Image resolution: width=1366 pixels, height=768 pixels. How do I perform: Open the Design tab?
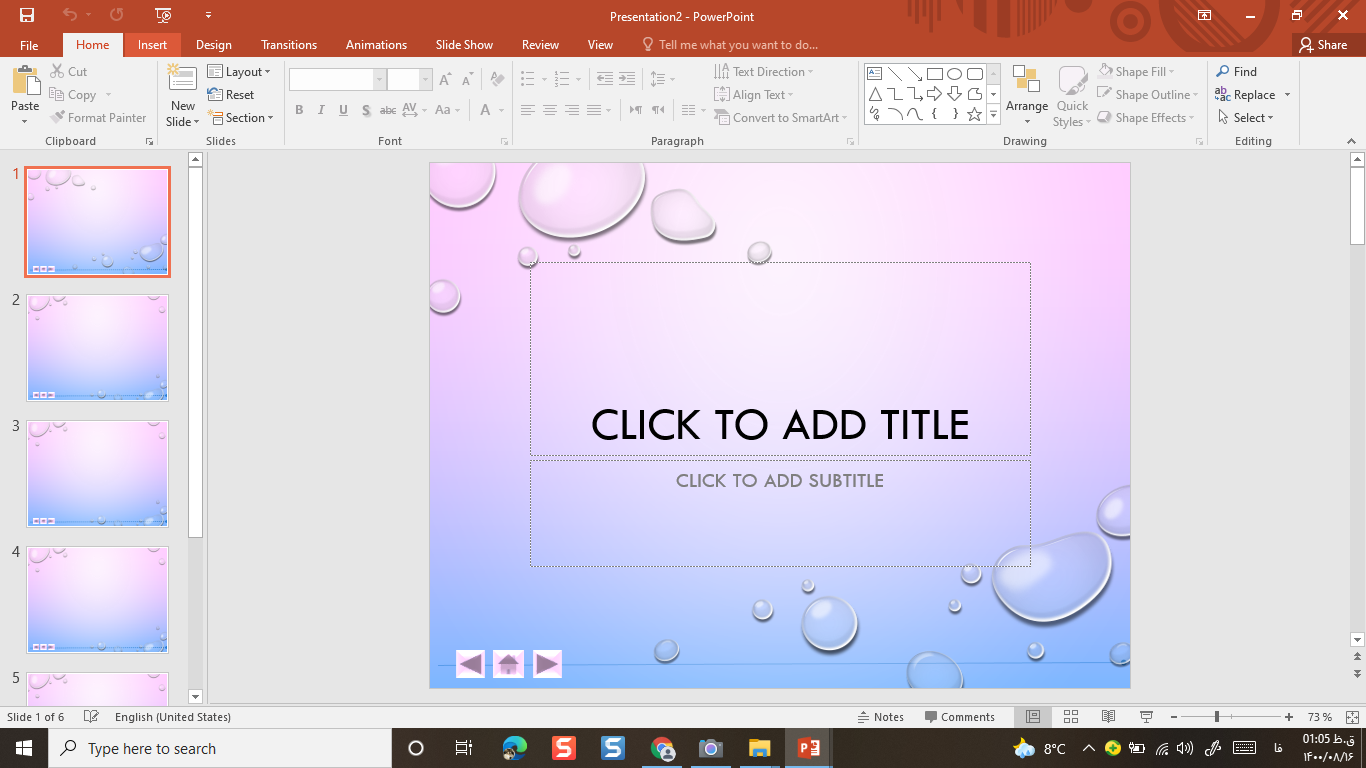tap(214, 45)
